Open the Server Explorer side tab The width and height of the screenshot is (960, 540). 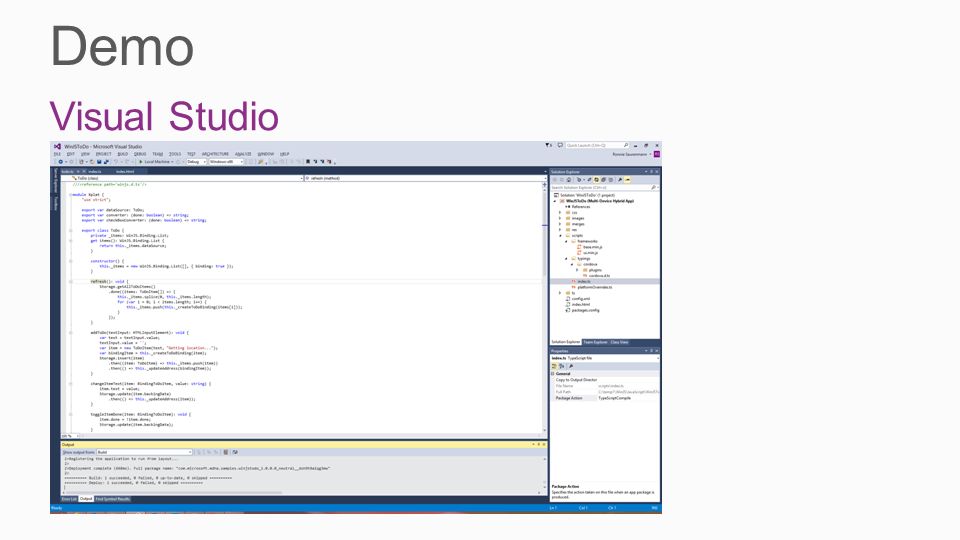55,181
